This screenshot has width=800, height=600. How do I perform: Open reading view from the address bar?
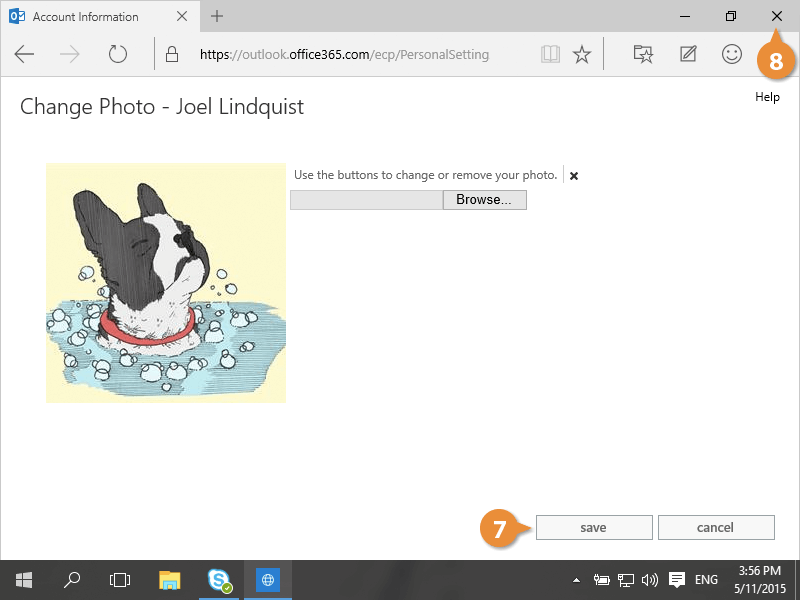pos(549,54)
